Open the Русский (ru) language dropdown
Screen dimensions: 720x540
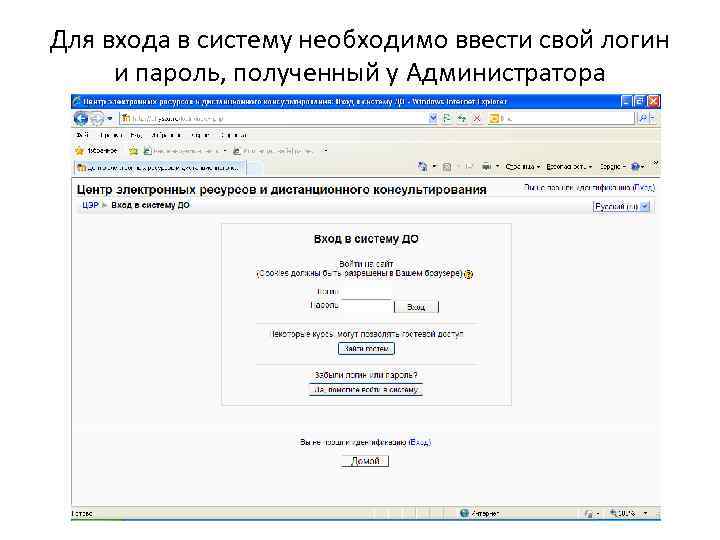click(621, 207)
